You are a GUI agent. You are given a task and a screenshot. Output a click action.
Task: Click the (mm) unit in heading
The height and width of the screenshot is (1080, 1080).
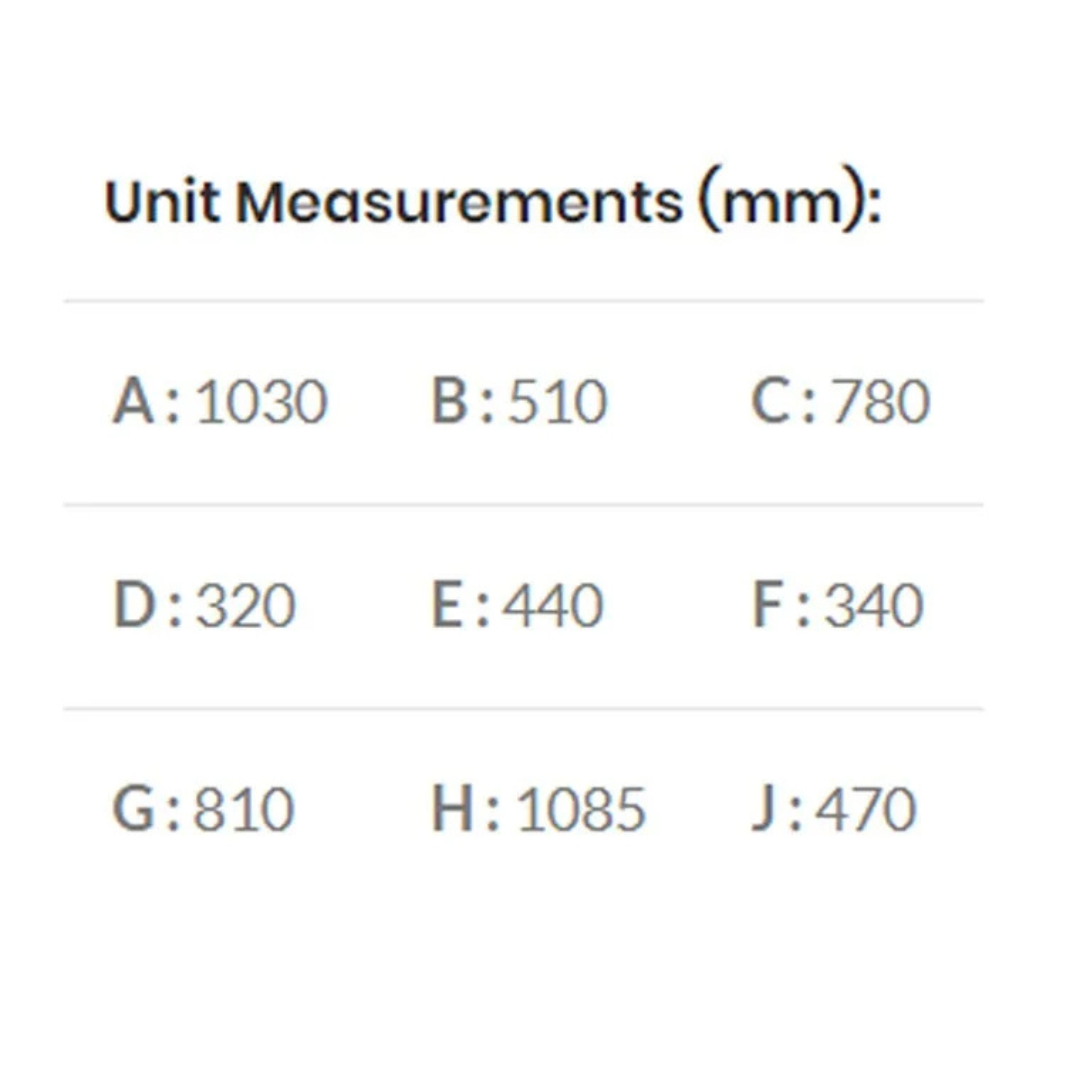tap(788, 202)
